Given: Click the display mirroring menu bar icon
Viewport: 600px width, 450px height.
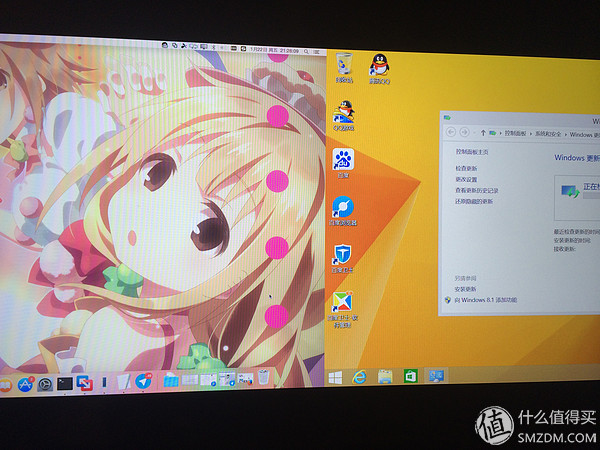Looking at the screenshot, I should (204, 47).
